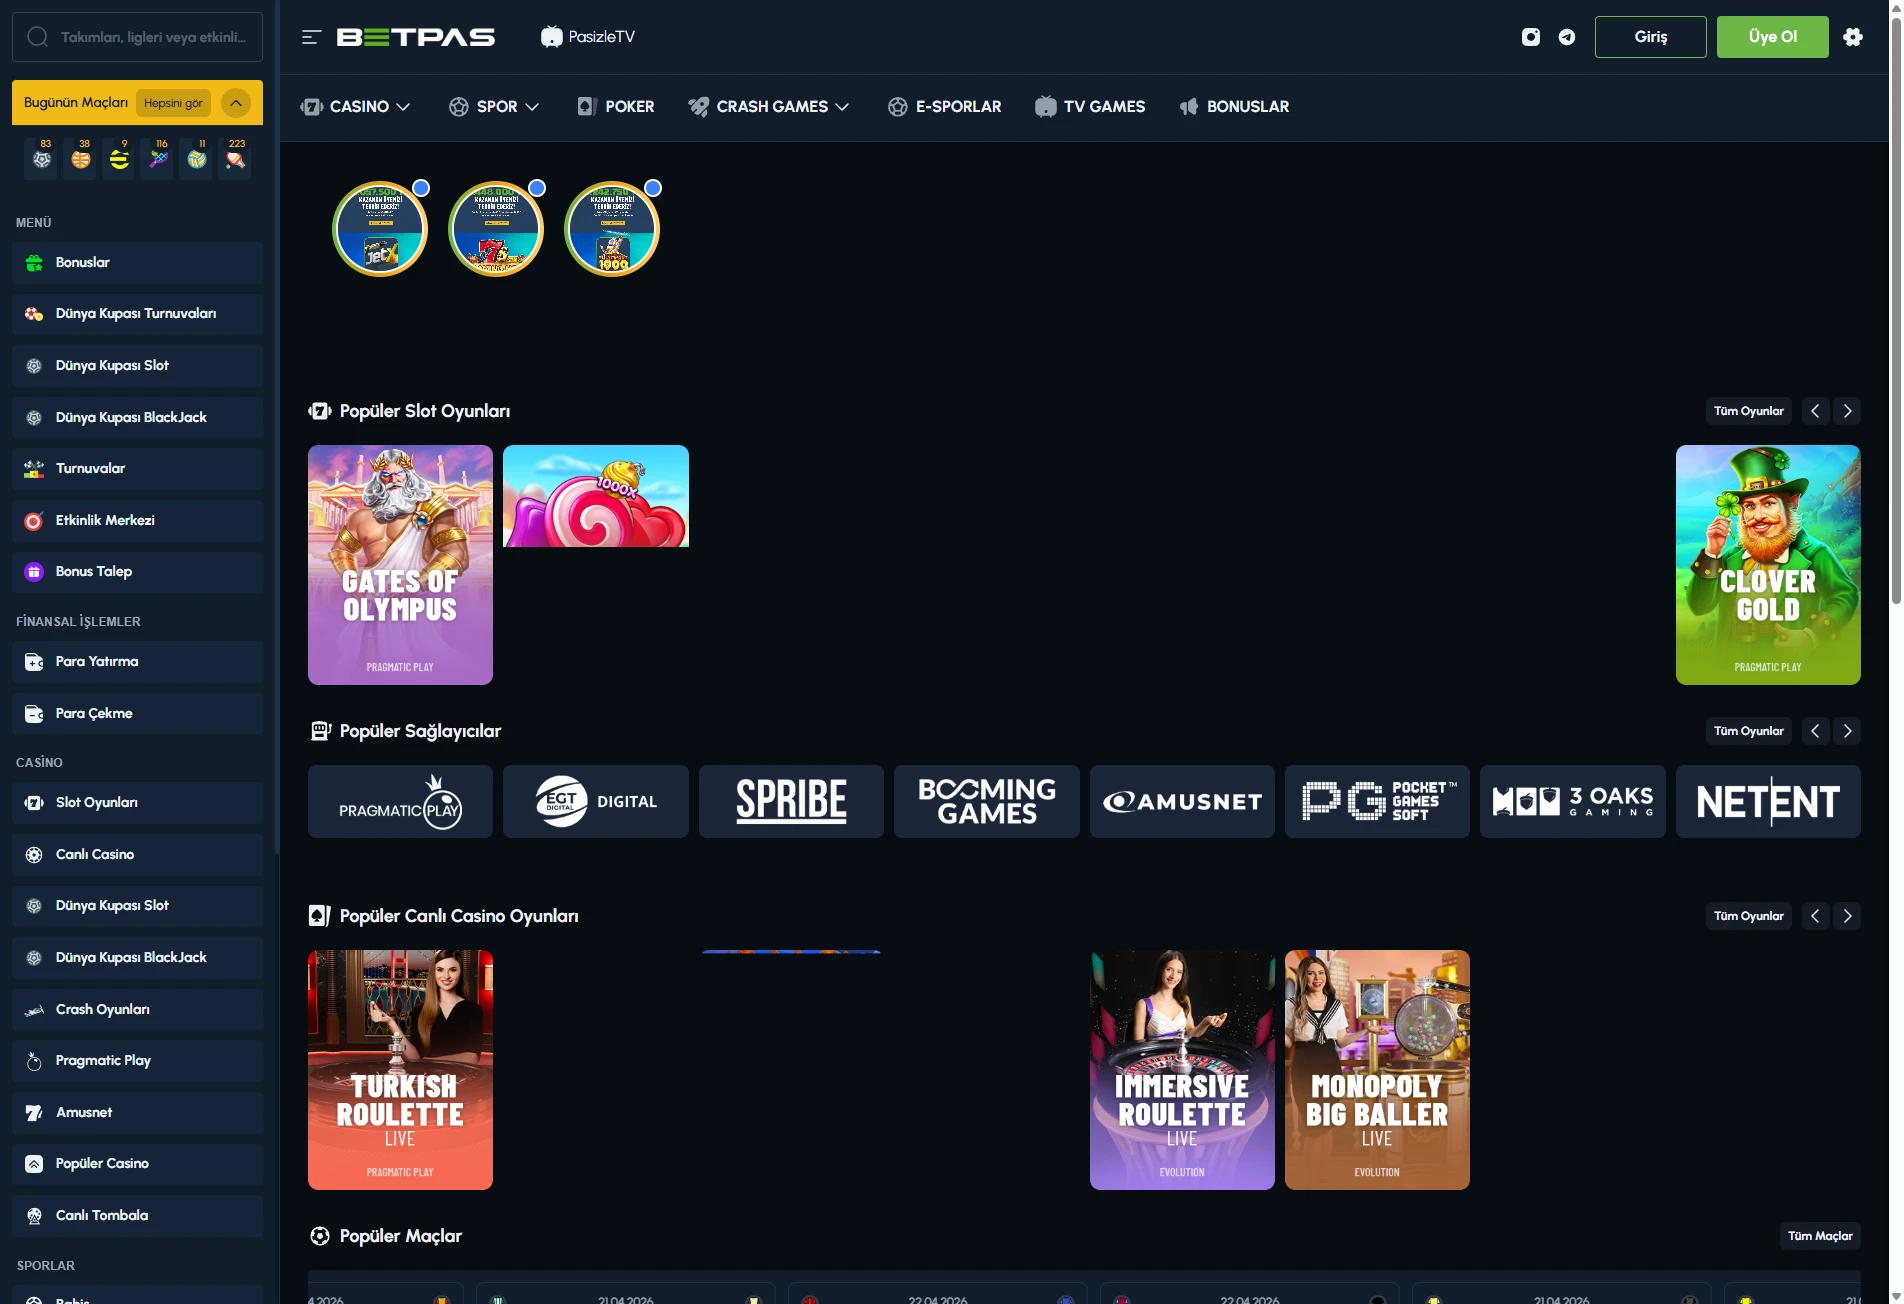Open Slot Oyunları in the sidebar
This screenshot has width=1904, height=1304.
tap(137, 803)
